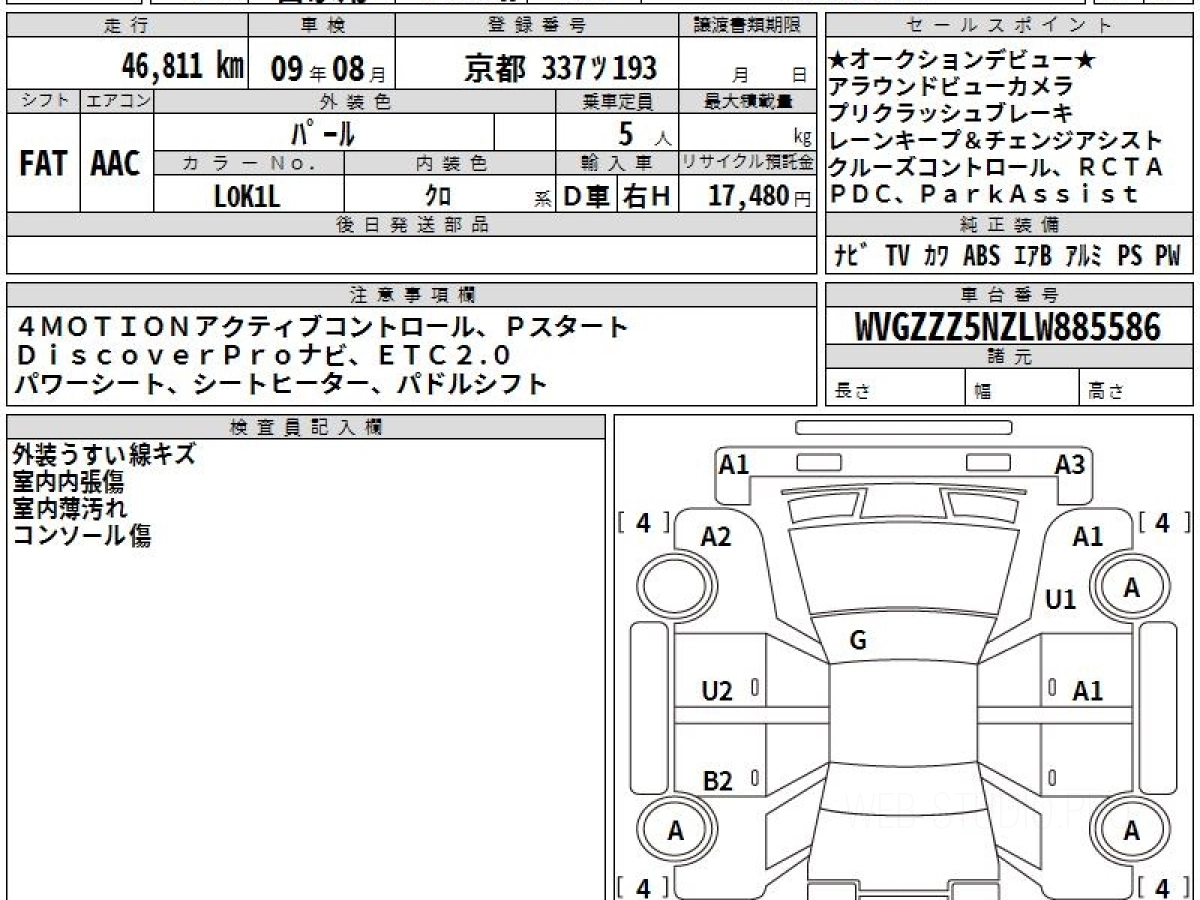Select the FAT shift type cell
Screen dimensions: 1200x900
click(43, 164)
